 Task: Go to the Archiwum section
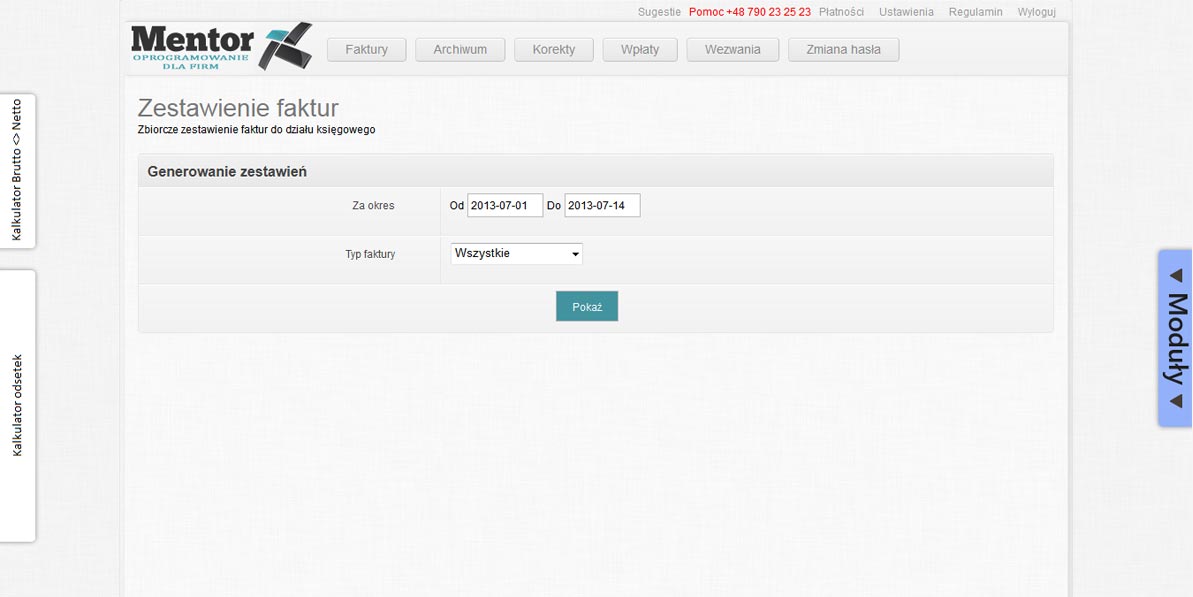pyautogui.click(x=460, y=50)
